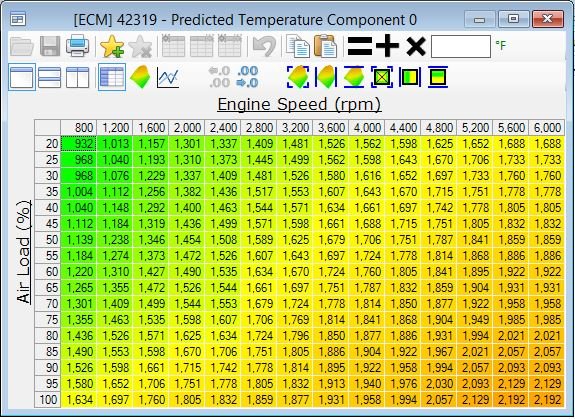The height and width of the screenshot is (419, 575).
Task: Toggle the table grid view button
Action: (112, 77)
